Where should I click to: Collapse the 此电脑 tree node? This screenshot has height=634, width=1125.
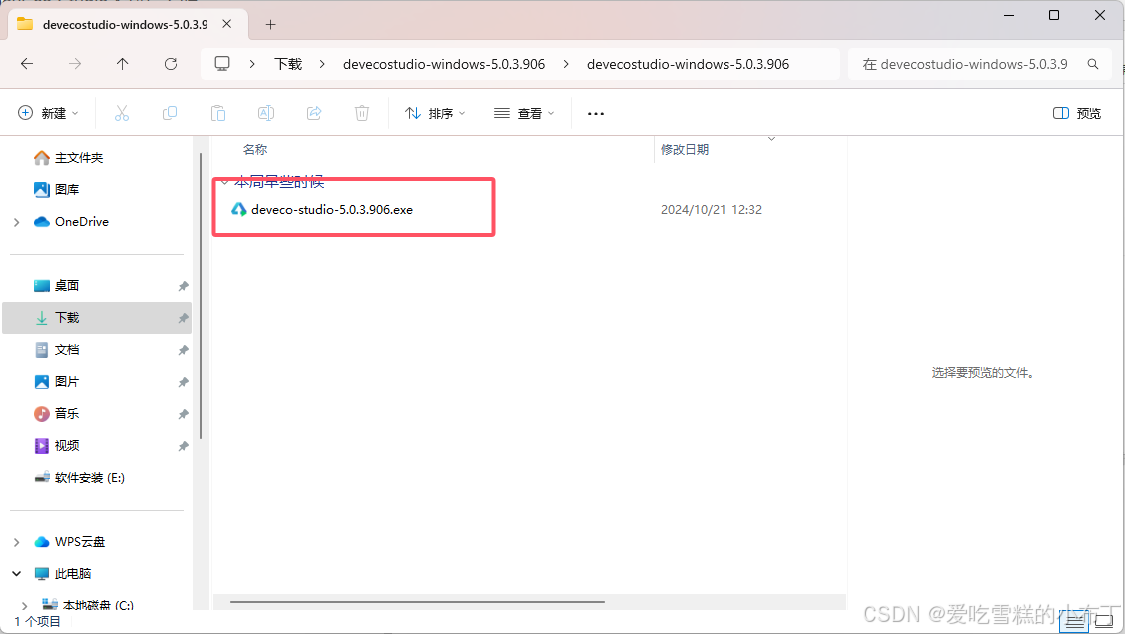click(x=17, y=574)
